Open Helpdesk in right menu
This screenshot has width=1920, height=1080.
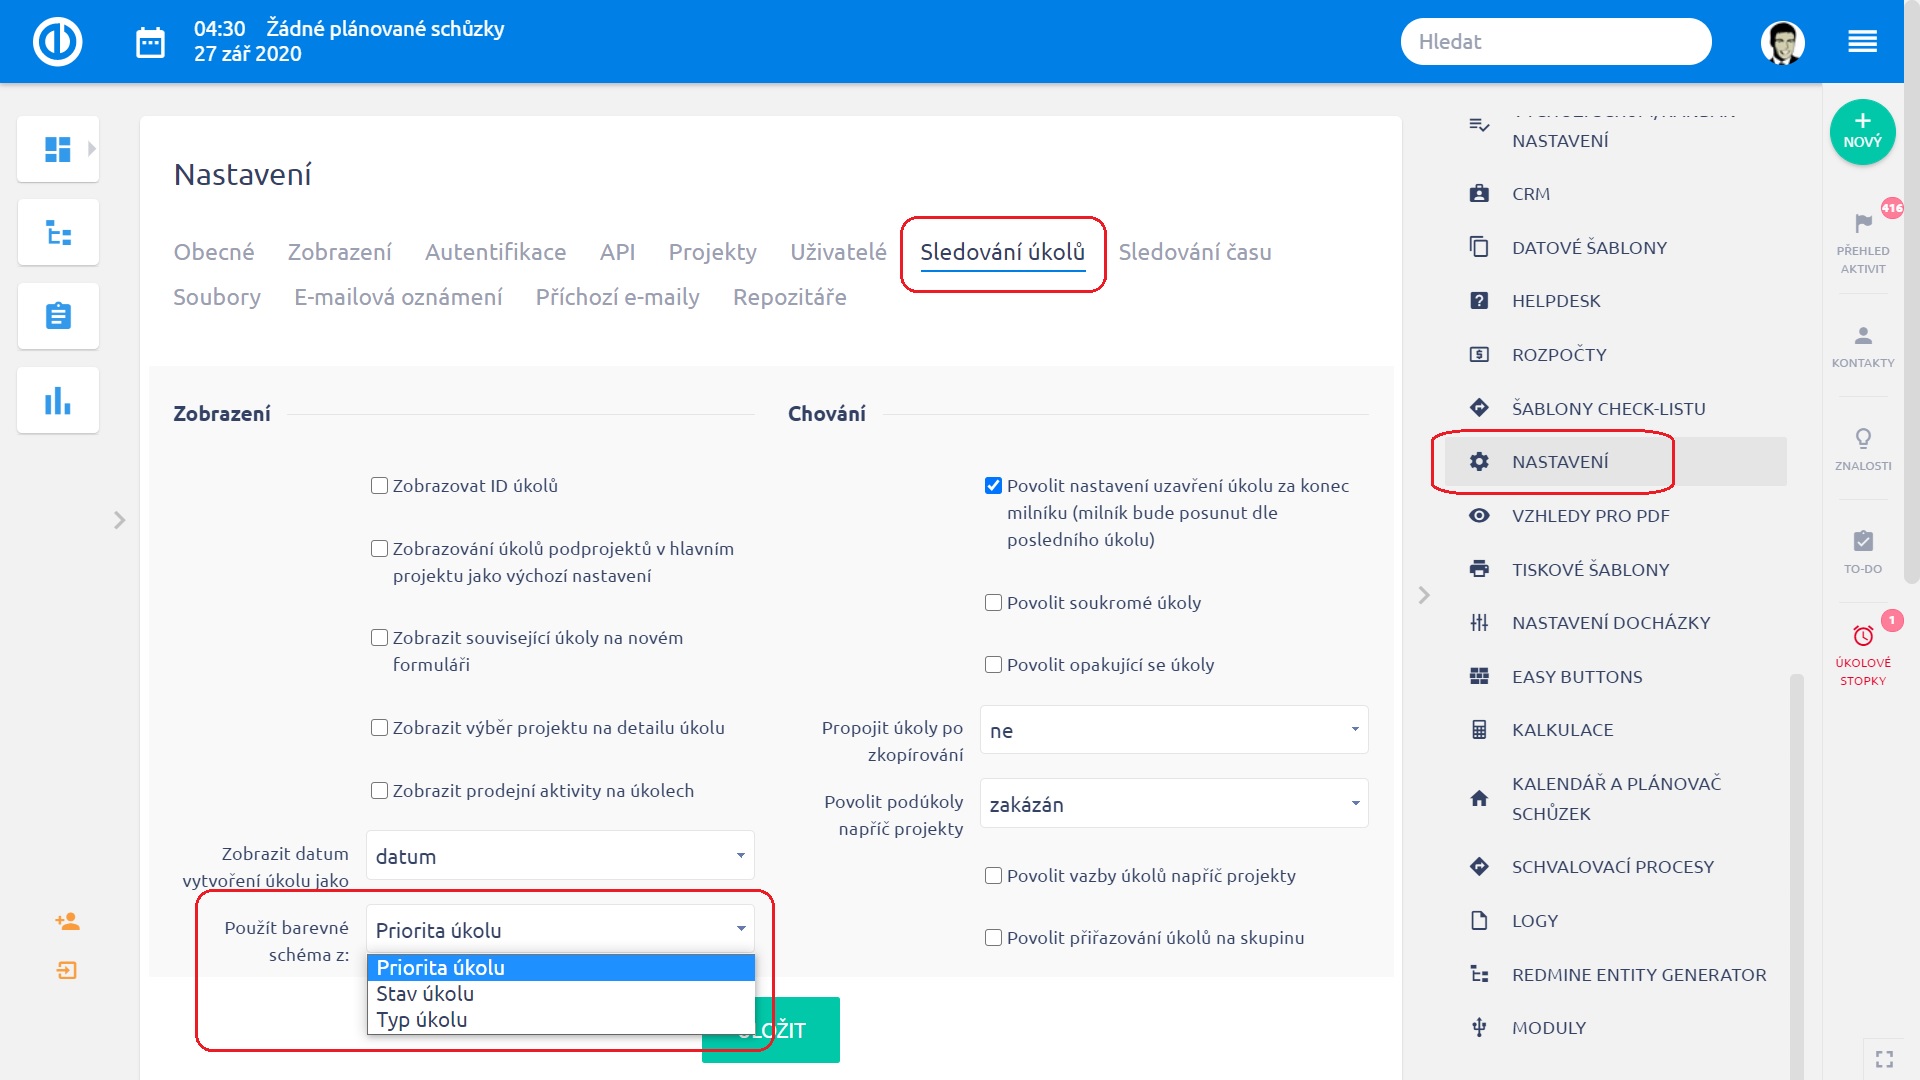click(x=1555, y=301)
